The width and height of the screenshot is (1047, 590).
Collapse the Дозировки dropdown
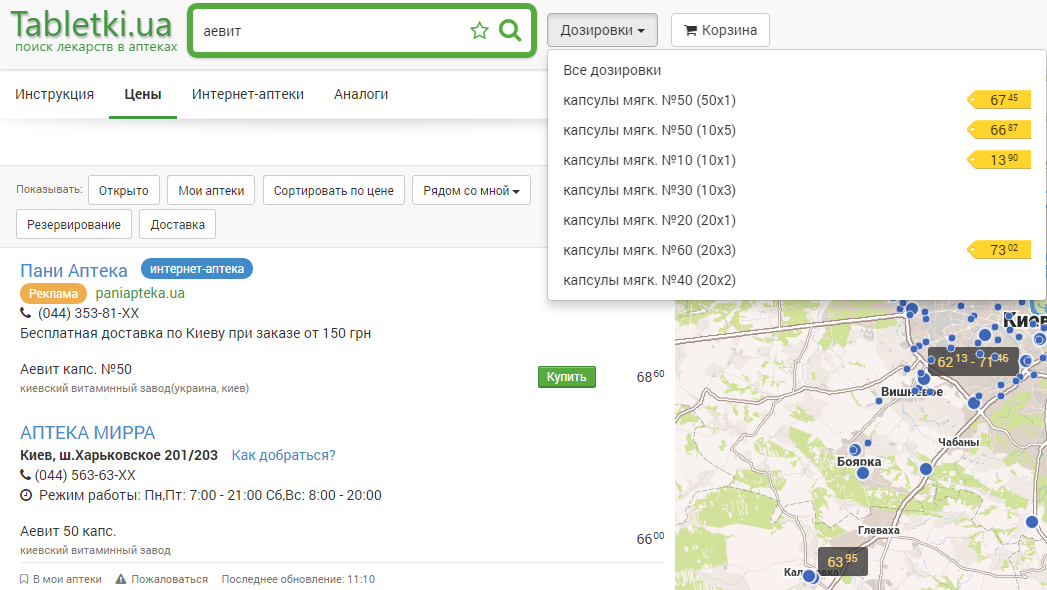[x=602, y=30]
